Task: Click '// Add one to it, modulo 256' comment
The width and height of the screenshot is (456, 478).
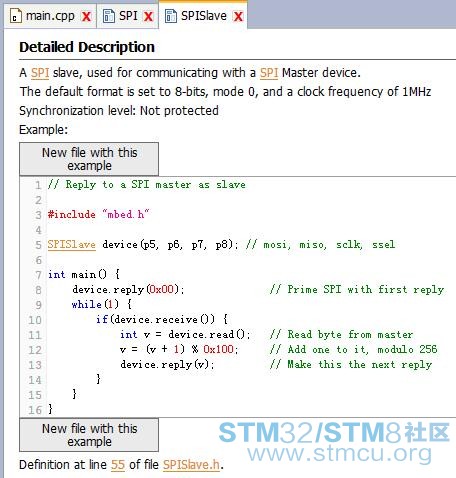Action: [354, 349]
